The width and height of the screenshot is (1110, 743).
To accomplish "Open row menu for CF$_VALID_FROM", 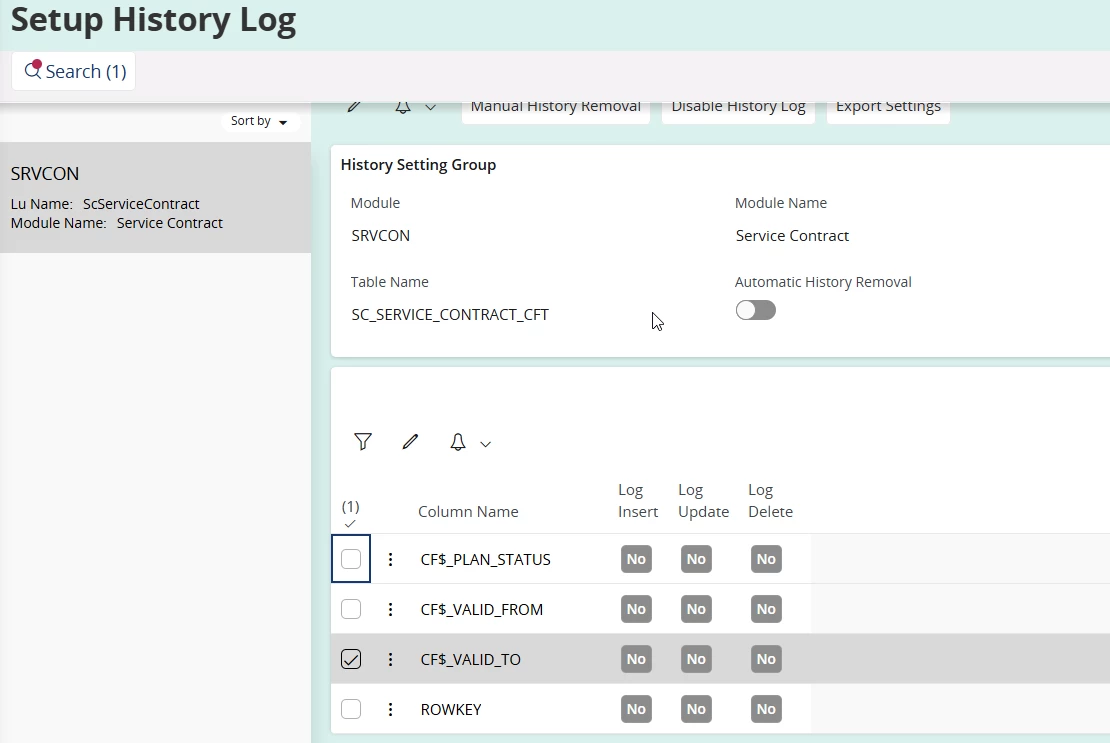I will coord(391,609).
